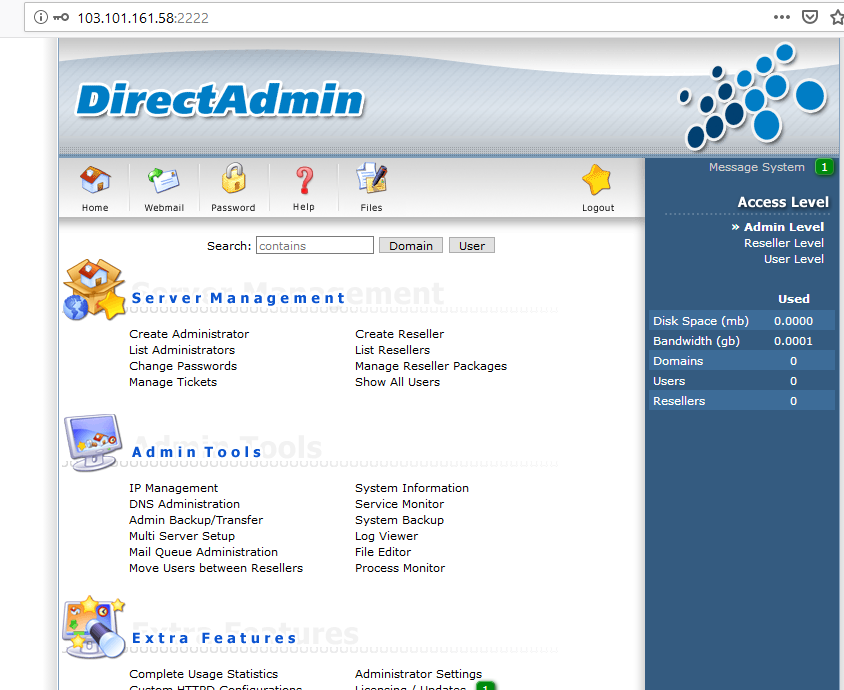
Task: Open Service Monitor
Action: click(399, 504)
